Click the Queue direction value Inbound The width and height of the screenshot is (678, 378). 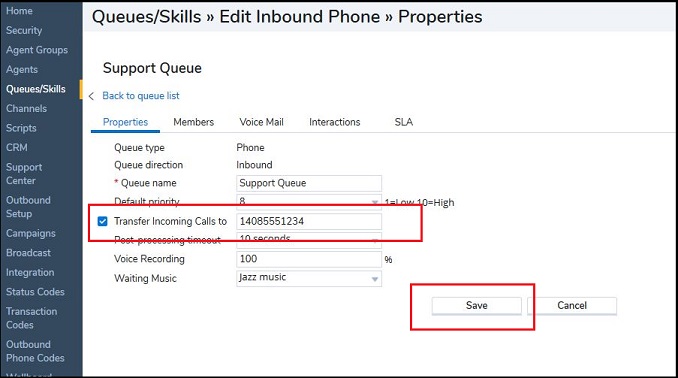(254, 165)
